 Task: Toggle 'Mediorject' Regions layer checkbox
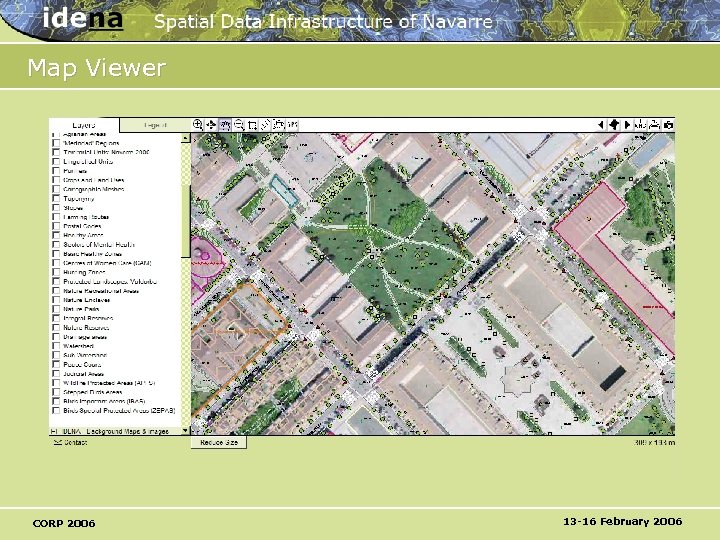tap(56, 143)
